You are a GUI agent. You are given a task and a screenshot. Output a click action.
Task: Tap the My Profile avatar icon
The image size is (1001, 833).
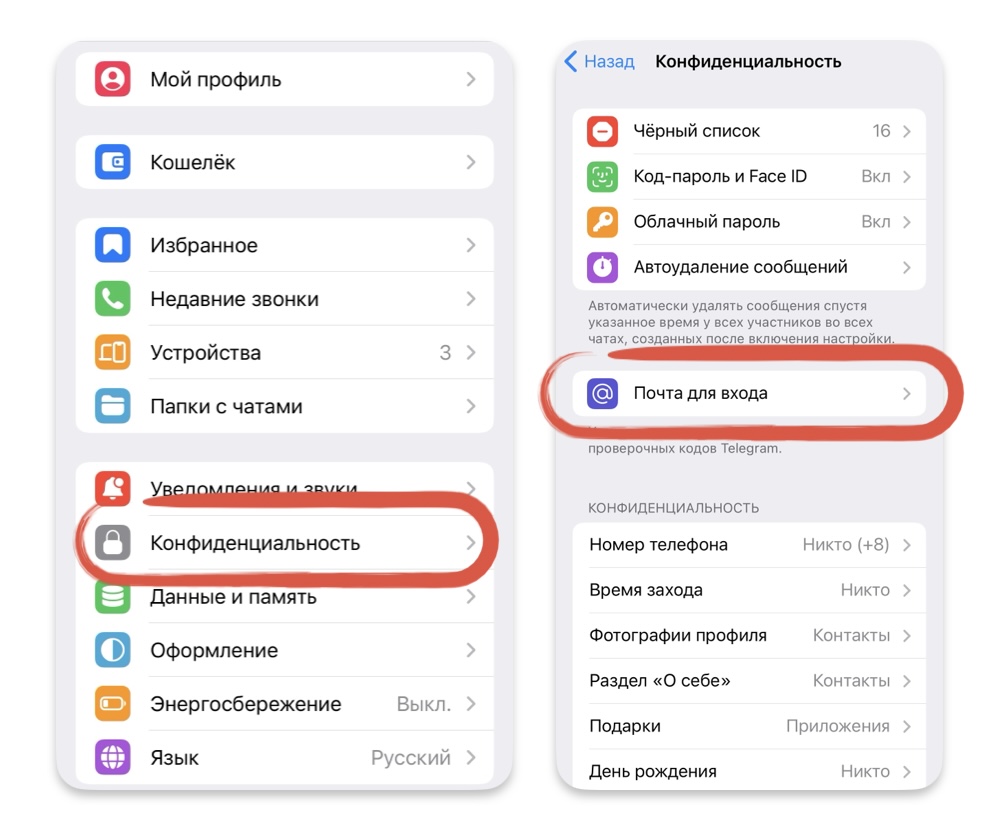click(112, 79)
